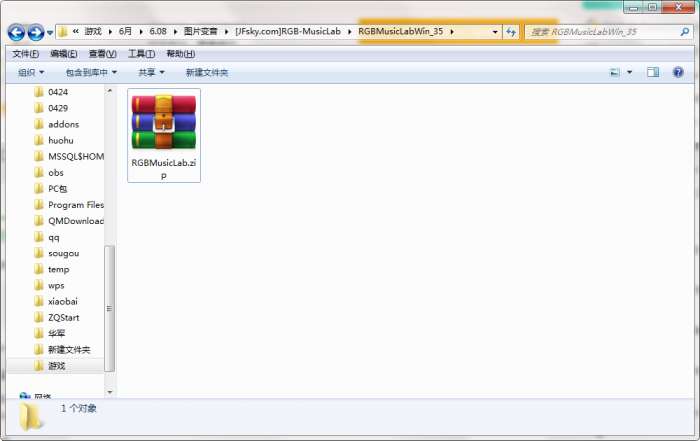The height and width of the screenshot is (441, 700).
Task: Click the navigation pane scrollbar thumb
Action: click(109, 308)
